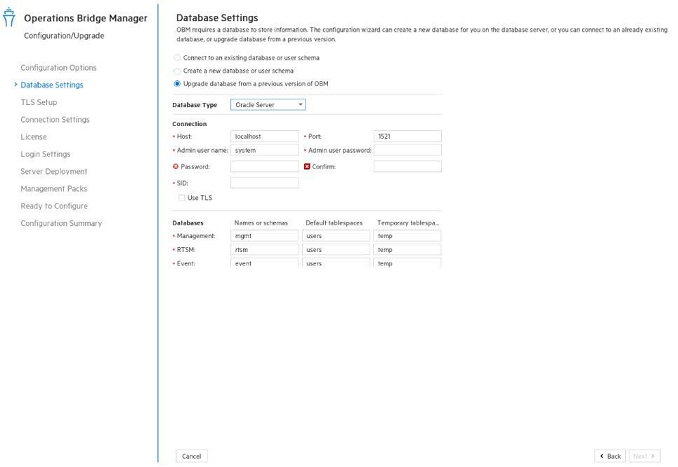Click the Next button
The image size is (678, 467).
tap(644, 456)
